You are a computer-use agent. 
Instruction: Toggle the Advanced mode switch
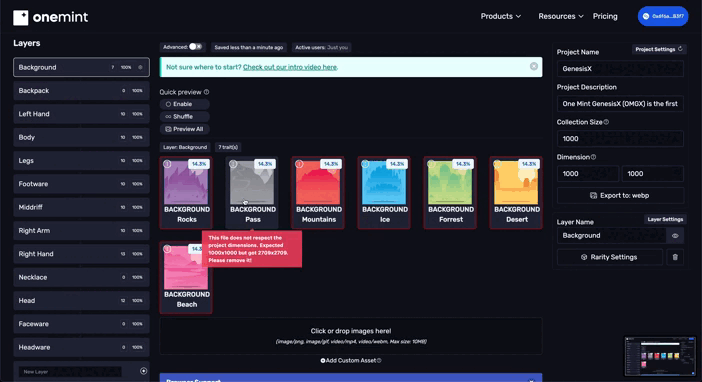[x=195, y=47]
